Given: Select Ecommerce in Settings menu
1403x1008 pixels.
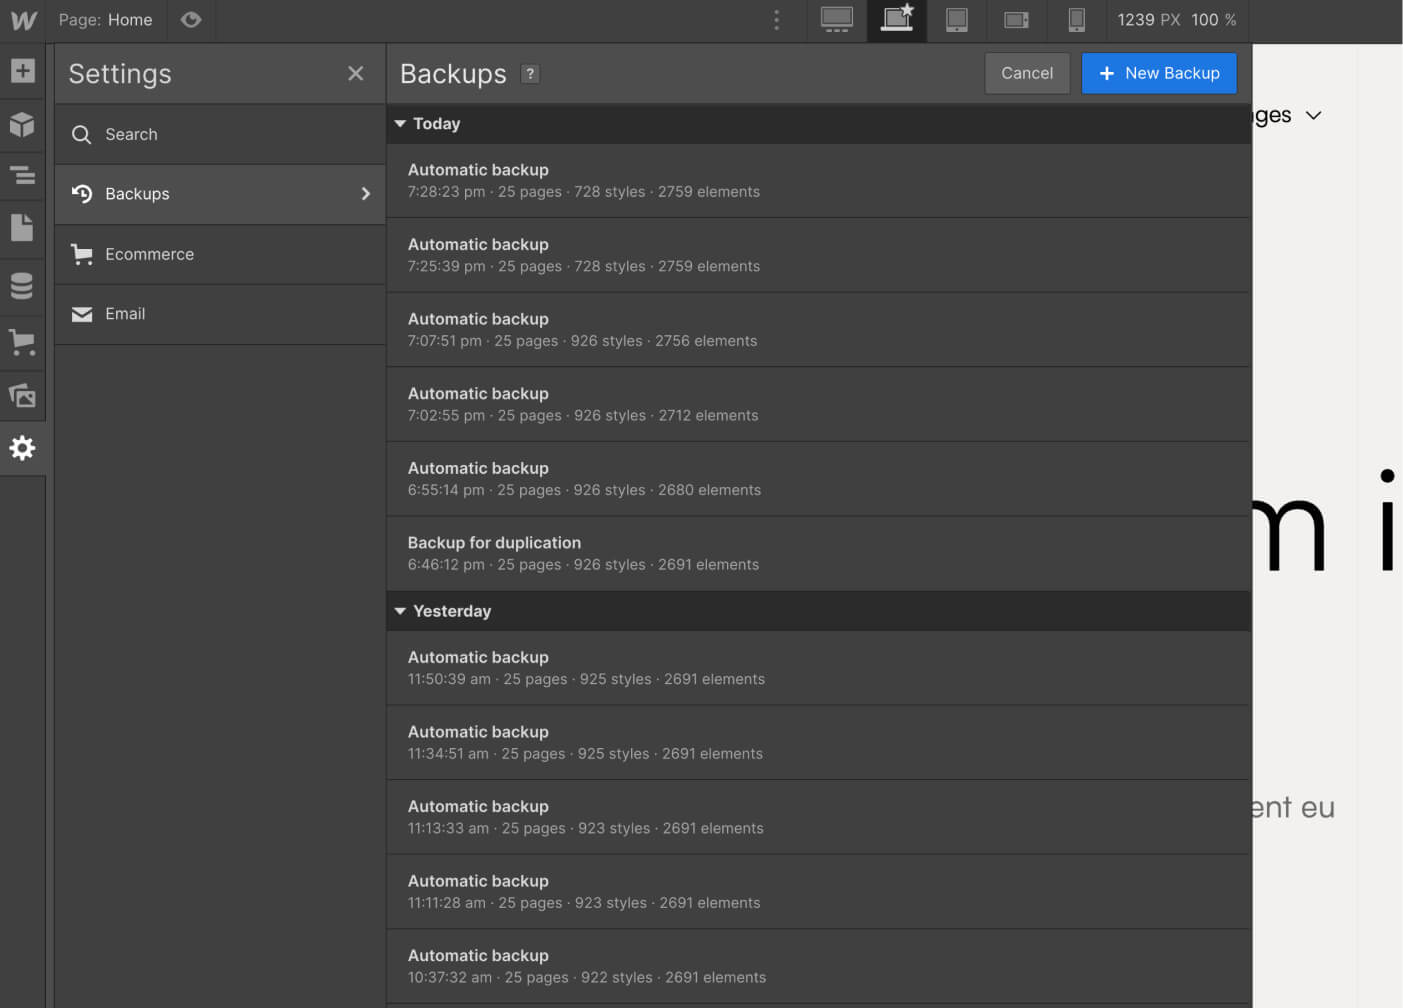Looking at the screenshot, I should [149, 254].
